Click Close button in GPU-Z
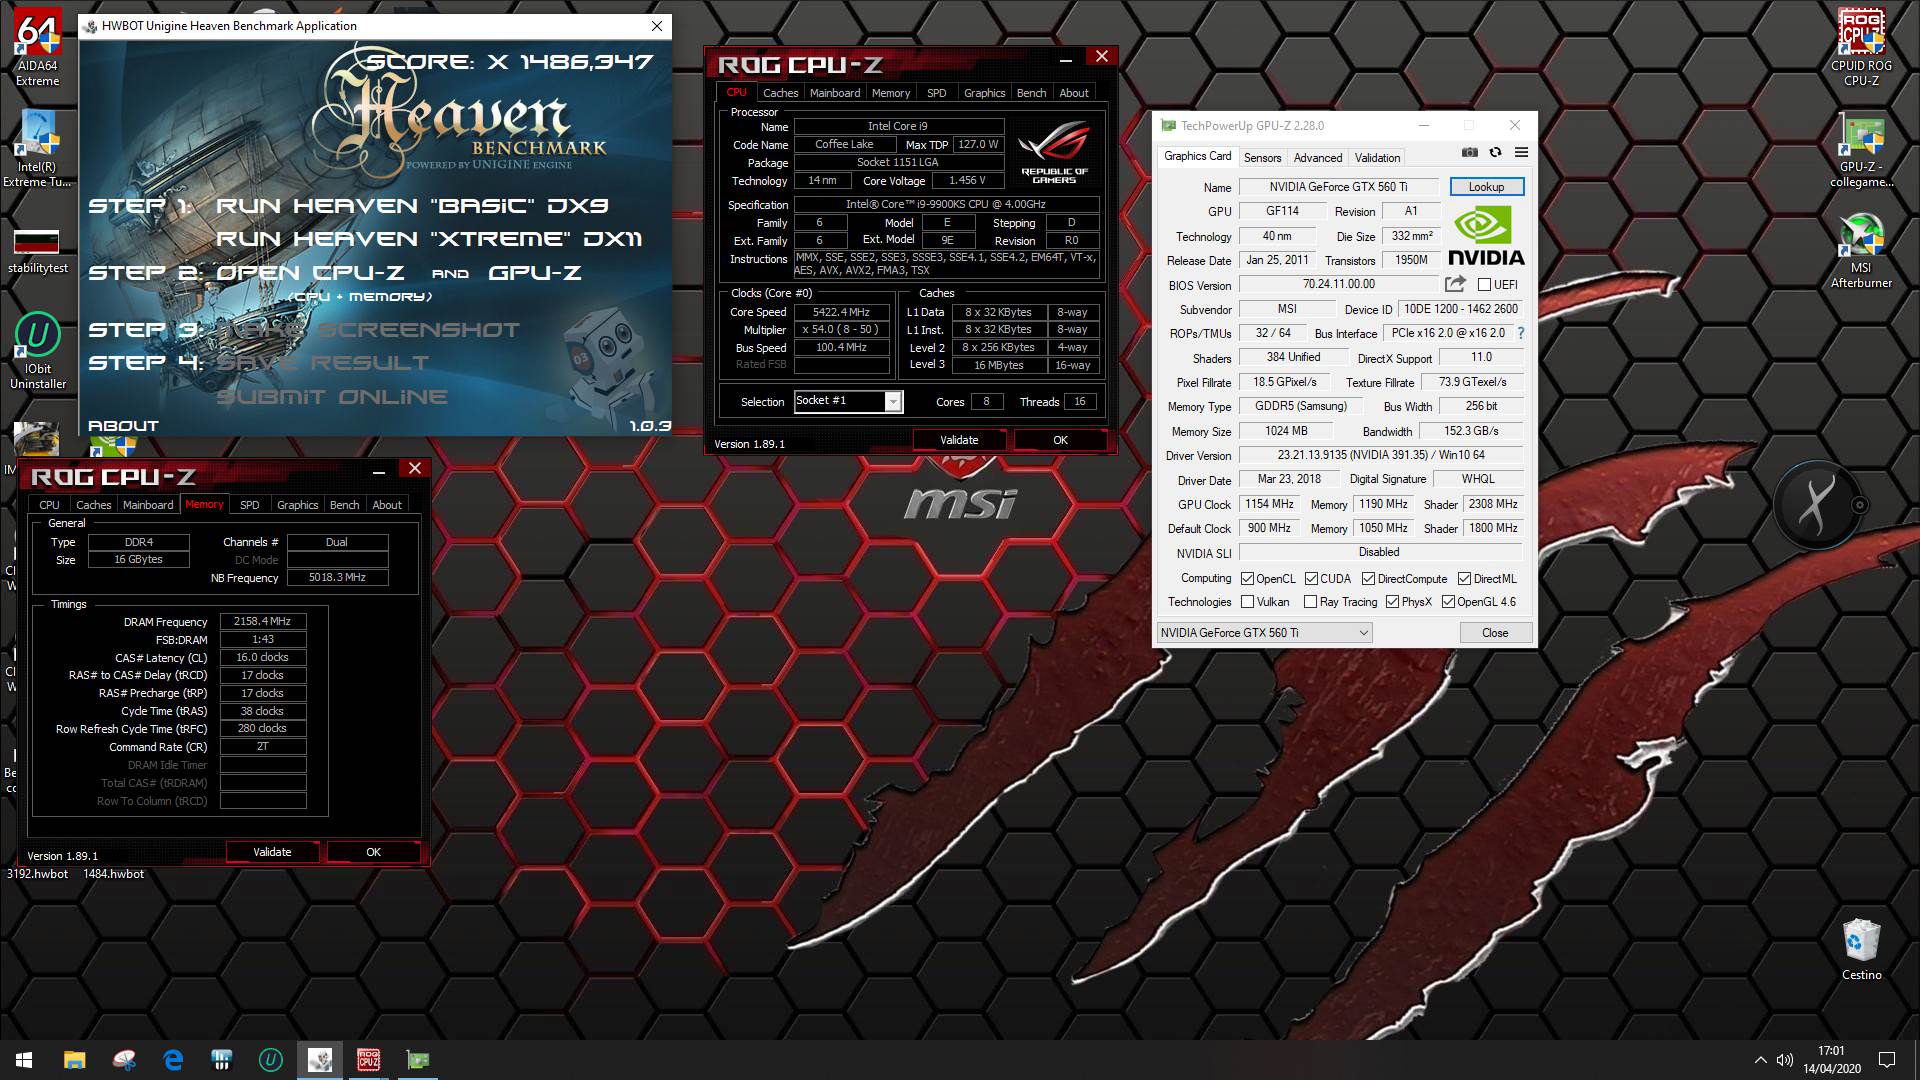This screenshot has height=1080, width=1920. [x=1495, y=633]
